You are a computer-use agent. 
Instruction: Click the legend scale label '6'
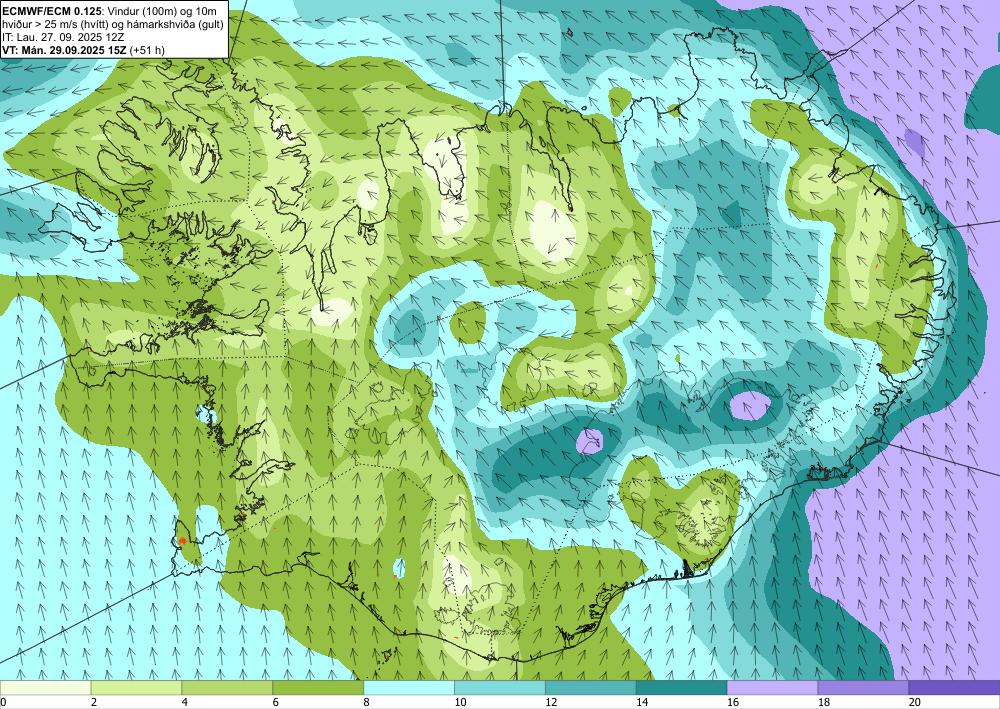tap(276, 703)
